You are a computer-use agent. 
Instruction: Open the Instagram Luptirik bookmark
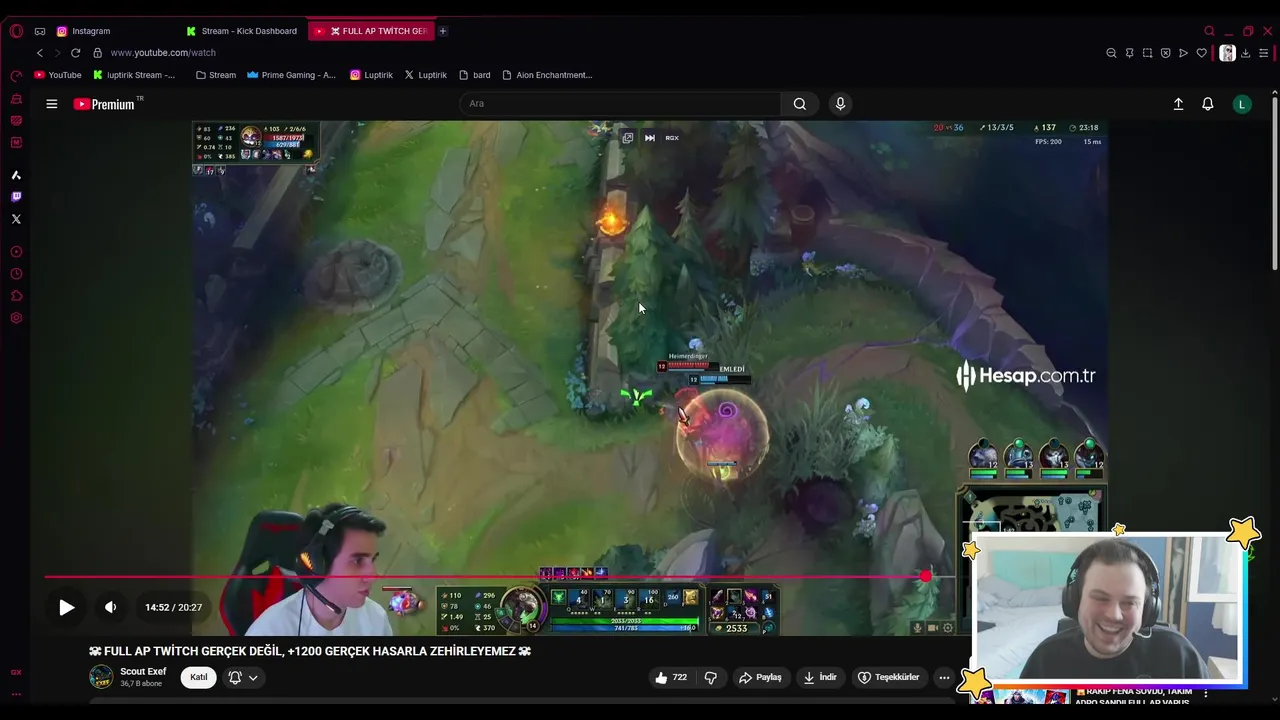pyautogui.click(x=371, y=75)
